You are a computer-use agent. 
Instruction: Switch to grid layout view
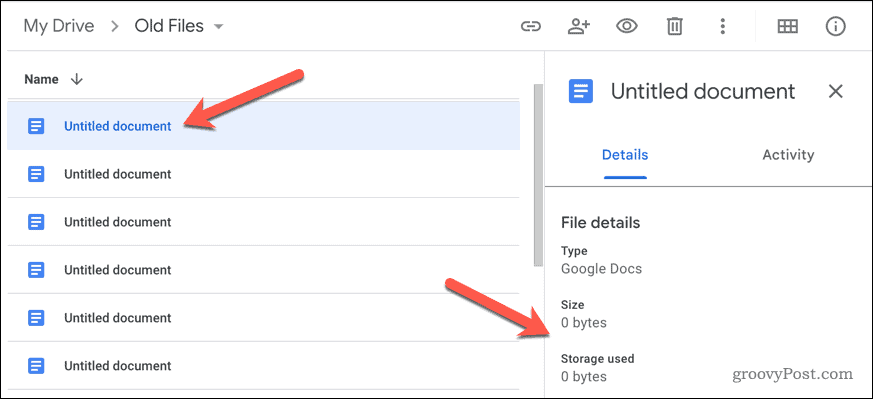(788, 26)
